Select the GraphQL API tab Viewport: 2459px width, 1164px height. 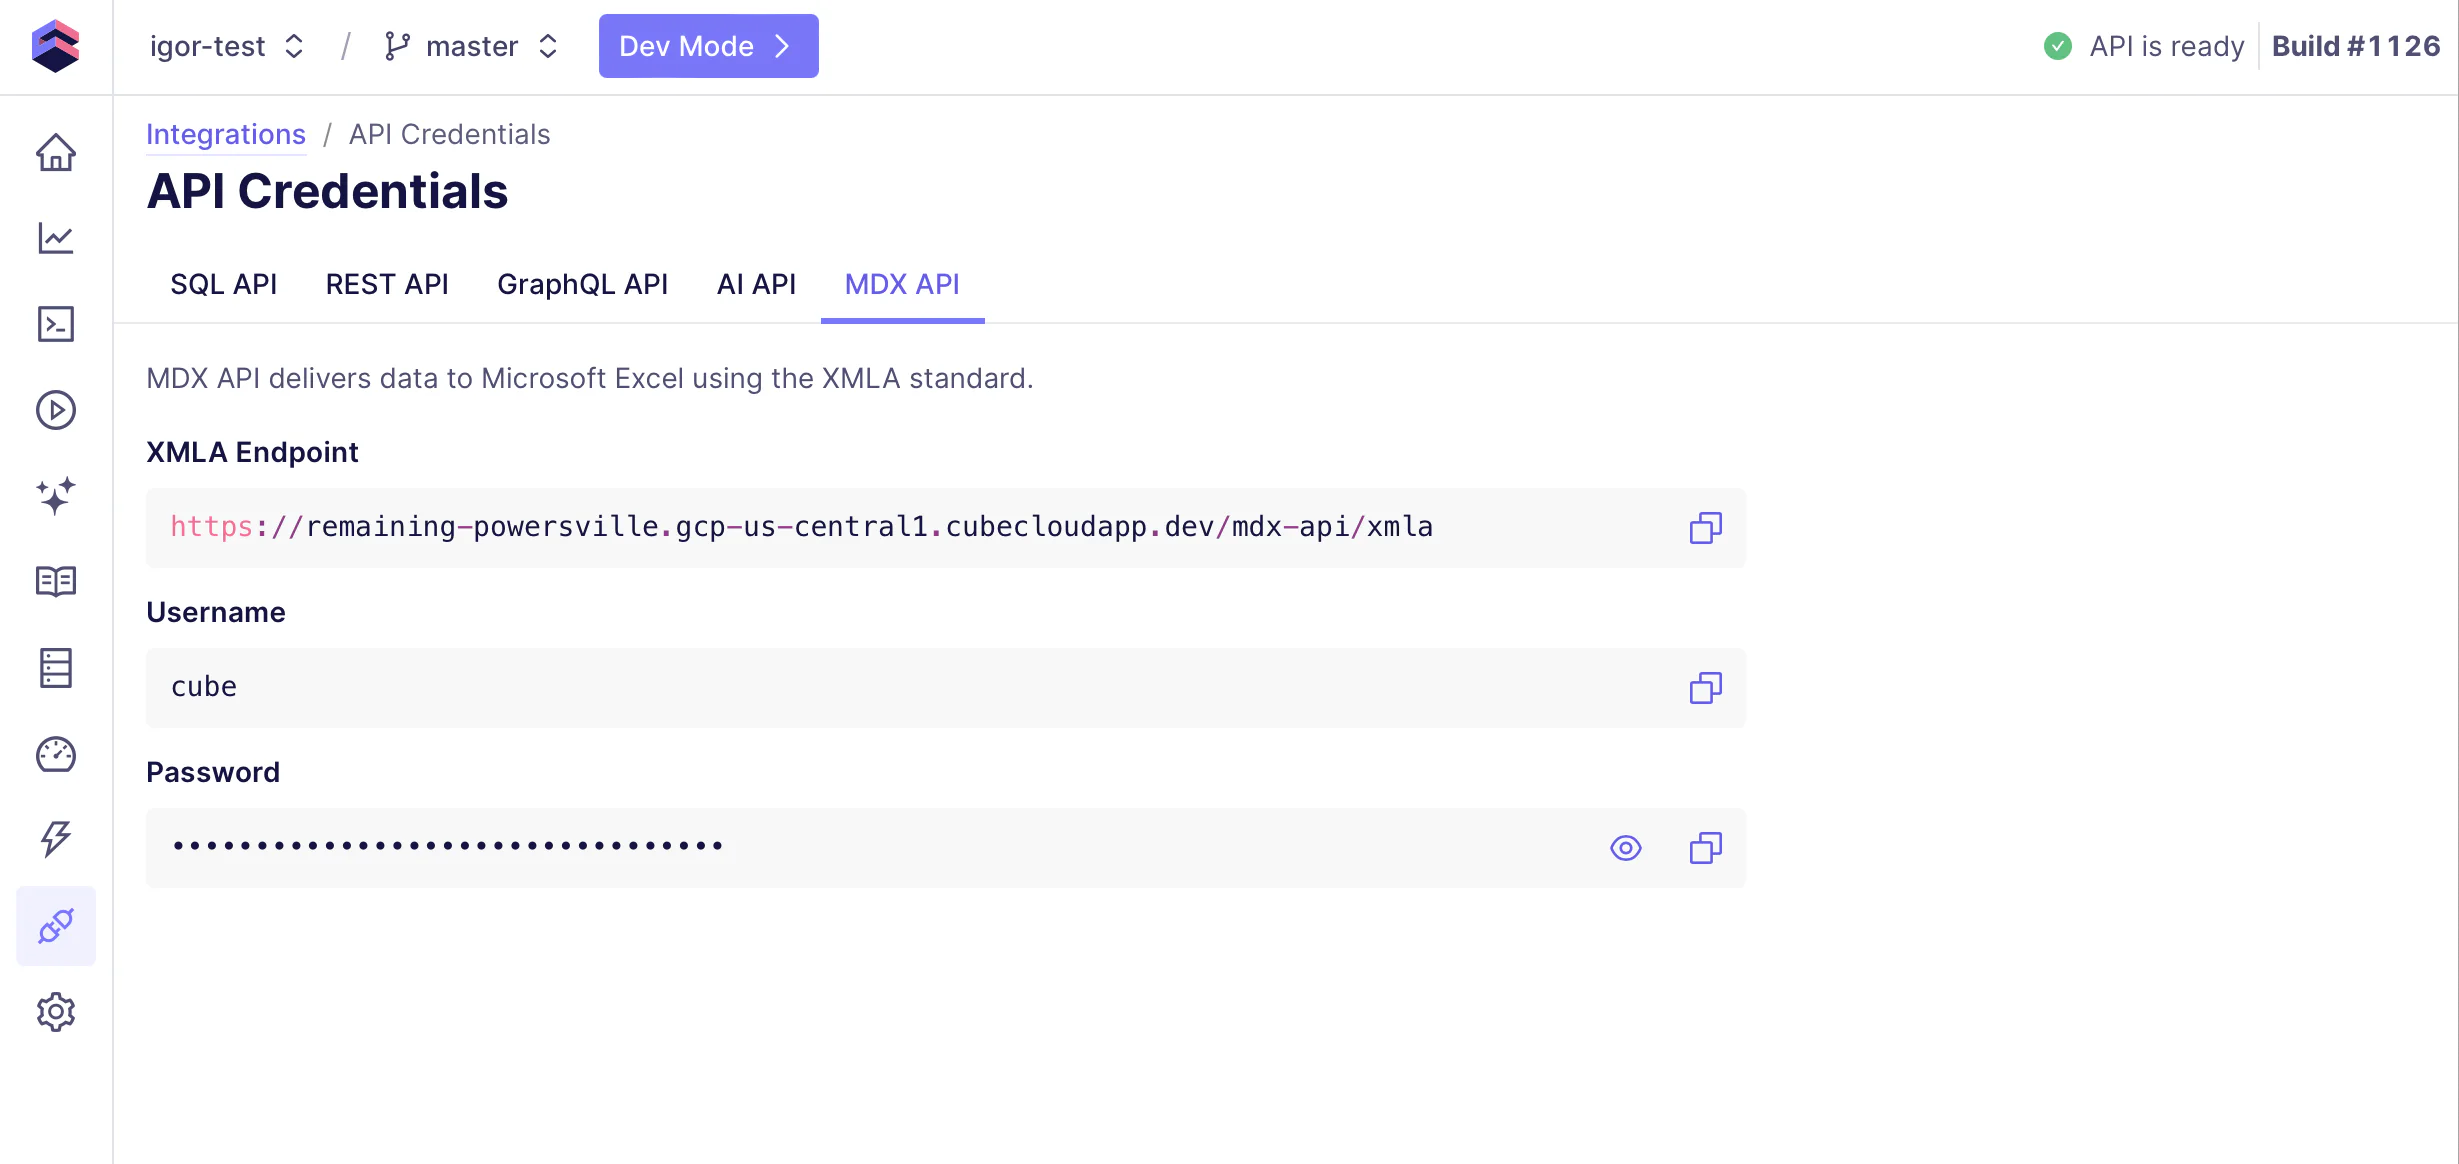click(582, 285)
